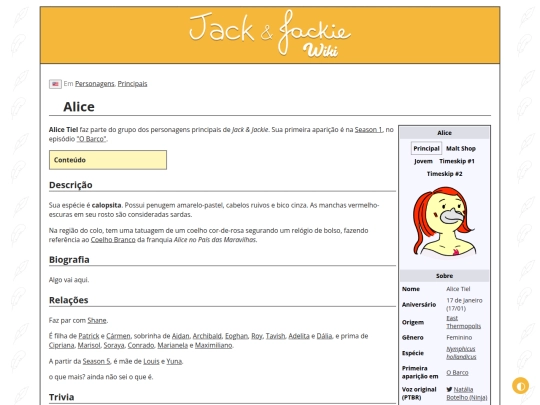Expand the Conteúdo table of contents
Viewport: 540px width, 405px height.
[x=108, y=160]
